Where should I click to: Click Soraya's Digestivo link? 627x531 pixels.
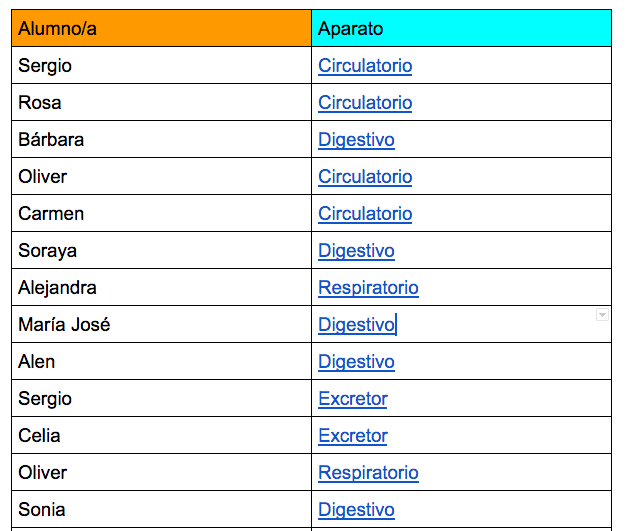coord(356,251)
